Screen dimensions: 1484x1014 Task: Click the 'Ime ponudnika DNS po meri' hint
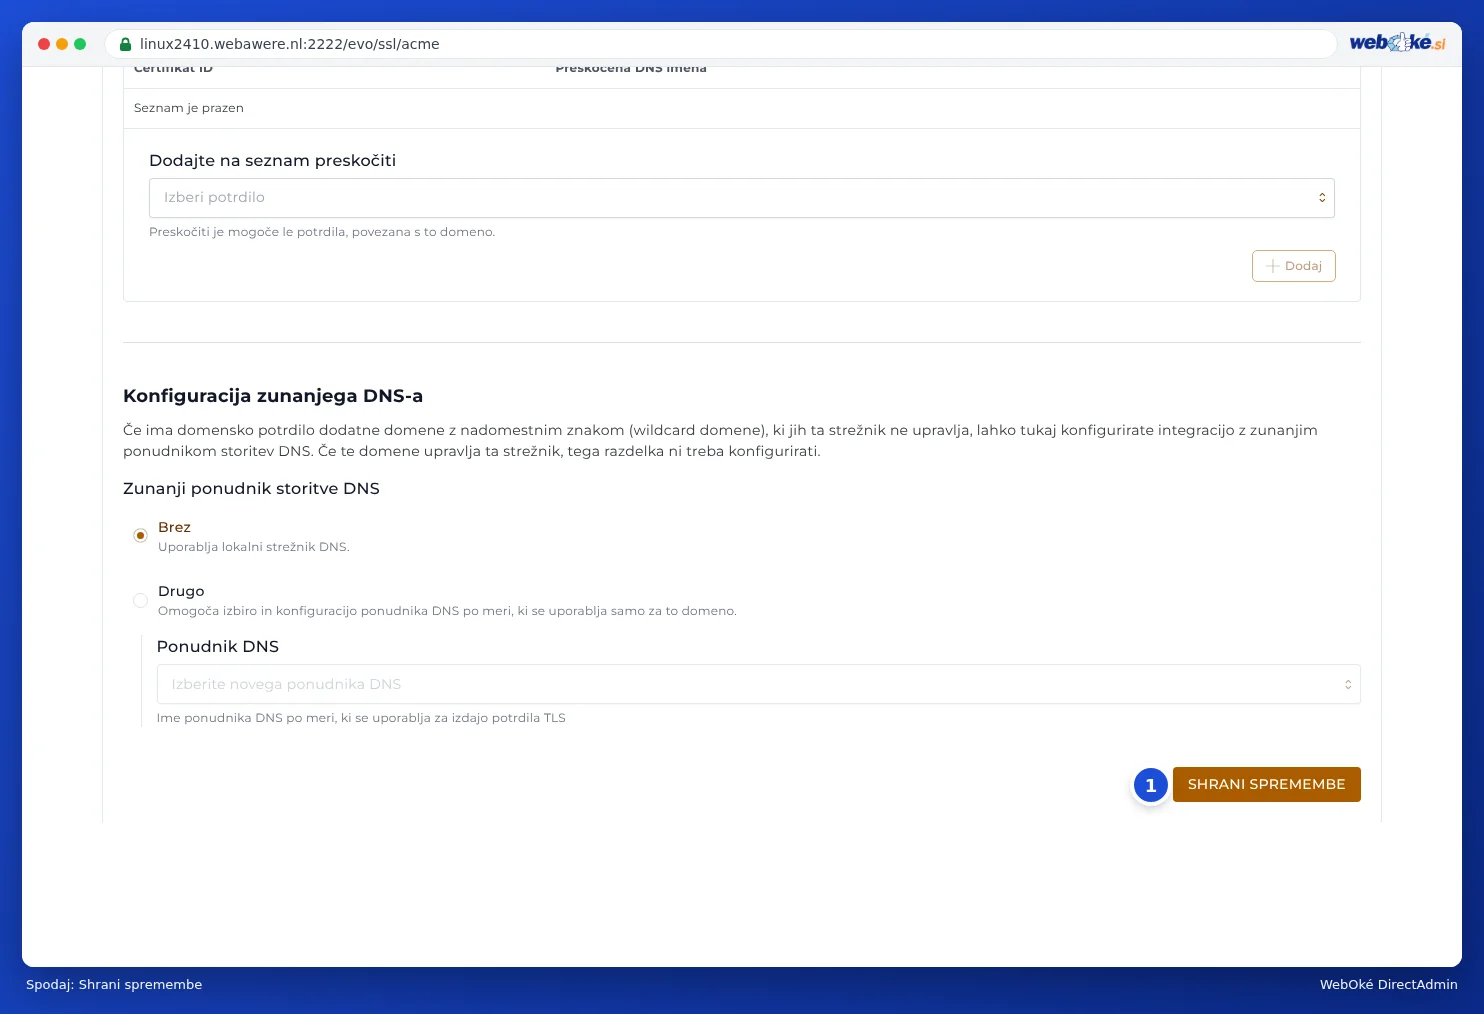point(361,718)
